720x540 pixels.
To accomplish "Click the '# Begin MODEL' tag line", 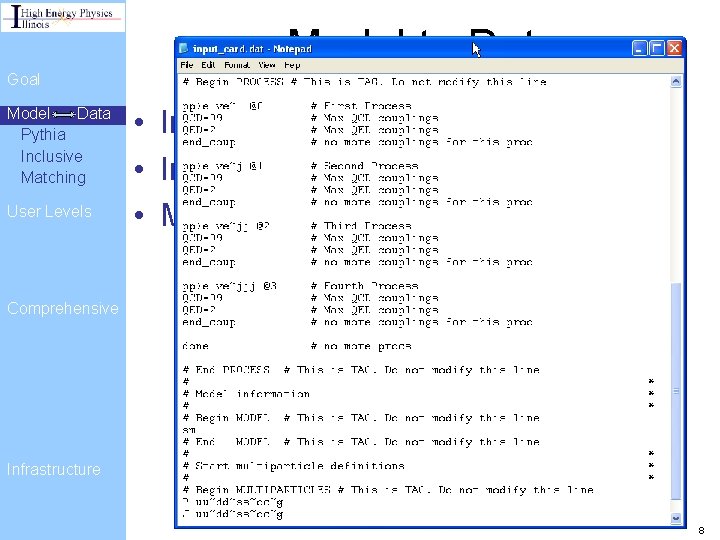I will (x=361, y=418).
